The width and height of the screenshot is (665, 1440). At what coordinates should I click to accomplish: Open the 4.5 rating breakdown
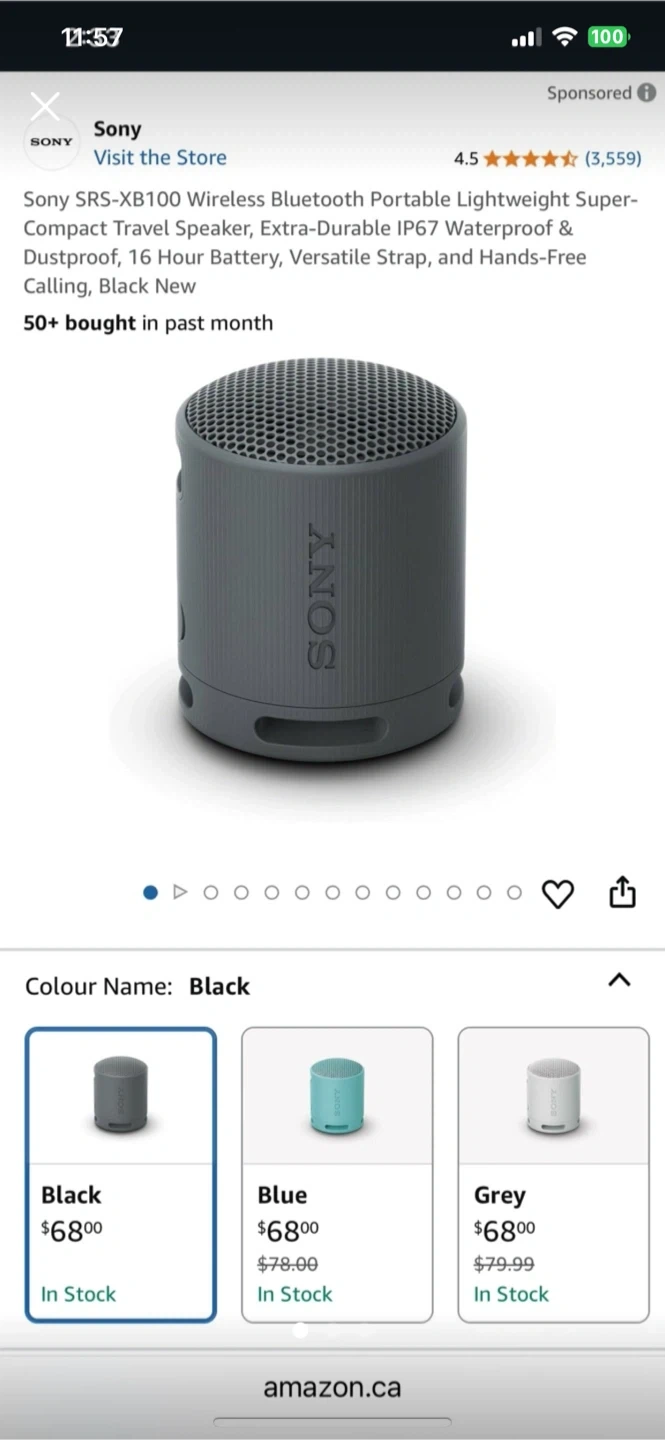(x=466, y=158)
